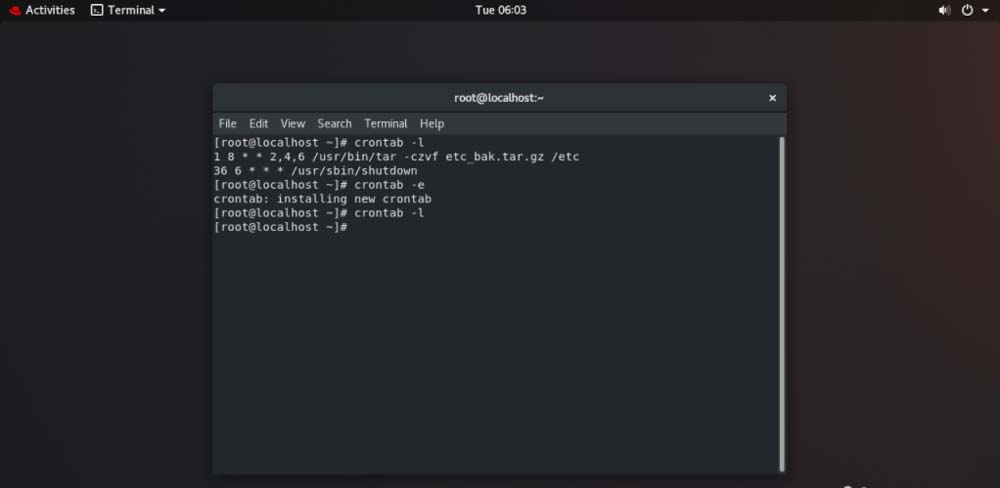
Task: Click the /usr/sbin/shutdown cron entry line
Action: [316, 171]
